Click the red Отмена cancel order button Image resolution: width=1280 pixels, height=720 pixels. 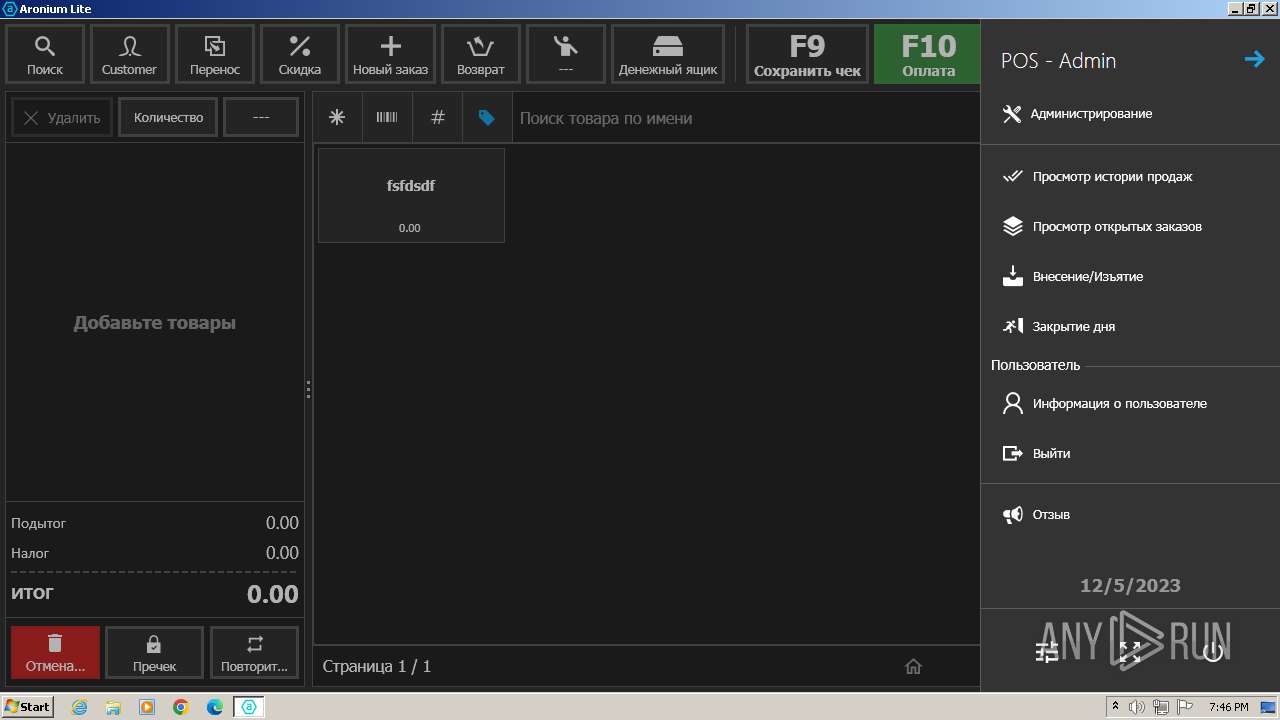point(55,652)
